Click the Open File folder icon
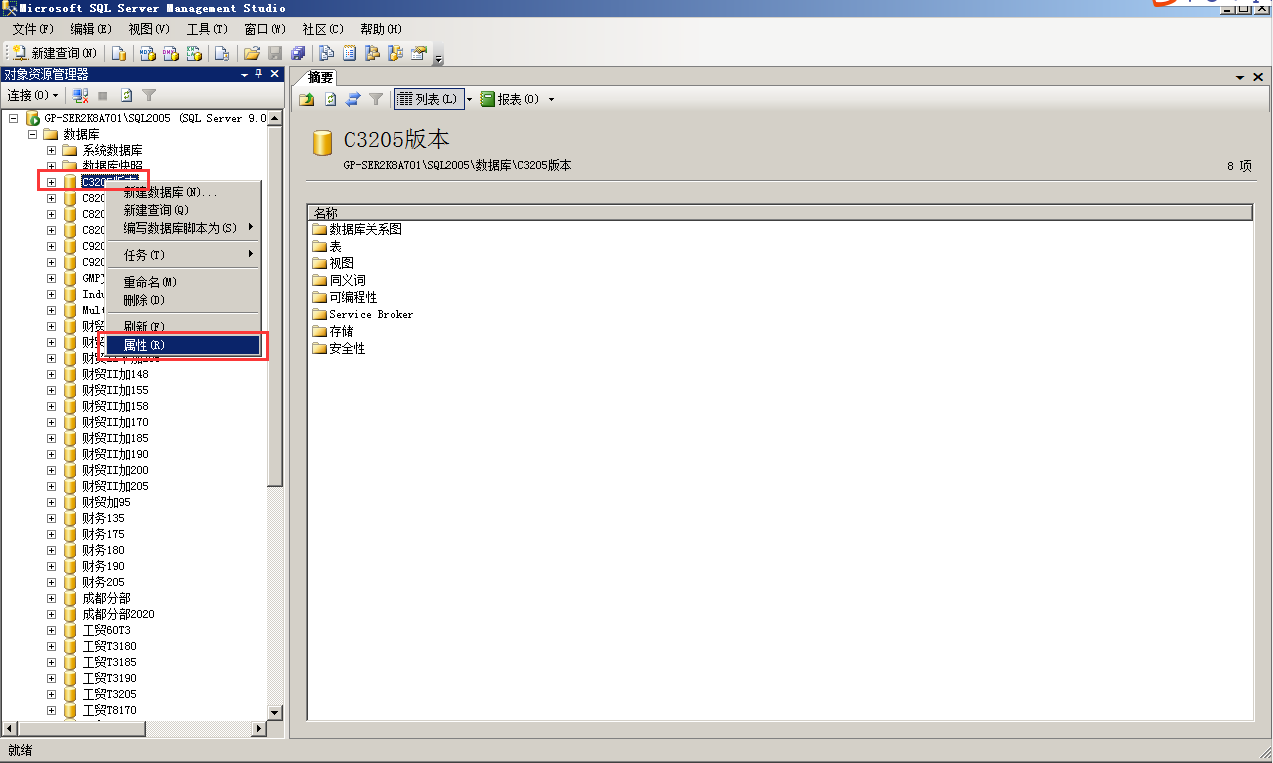Viewport: 1273px width, 763px height. [x=252, y=53]
